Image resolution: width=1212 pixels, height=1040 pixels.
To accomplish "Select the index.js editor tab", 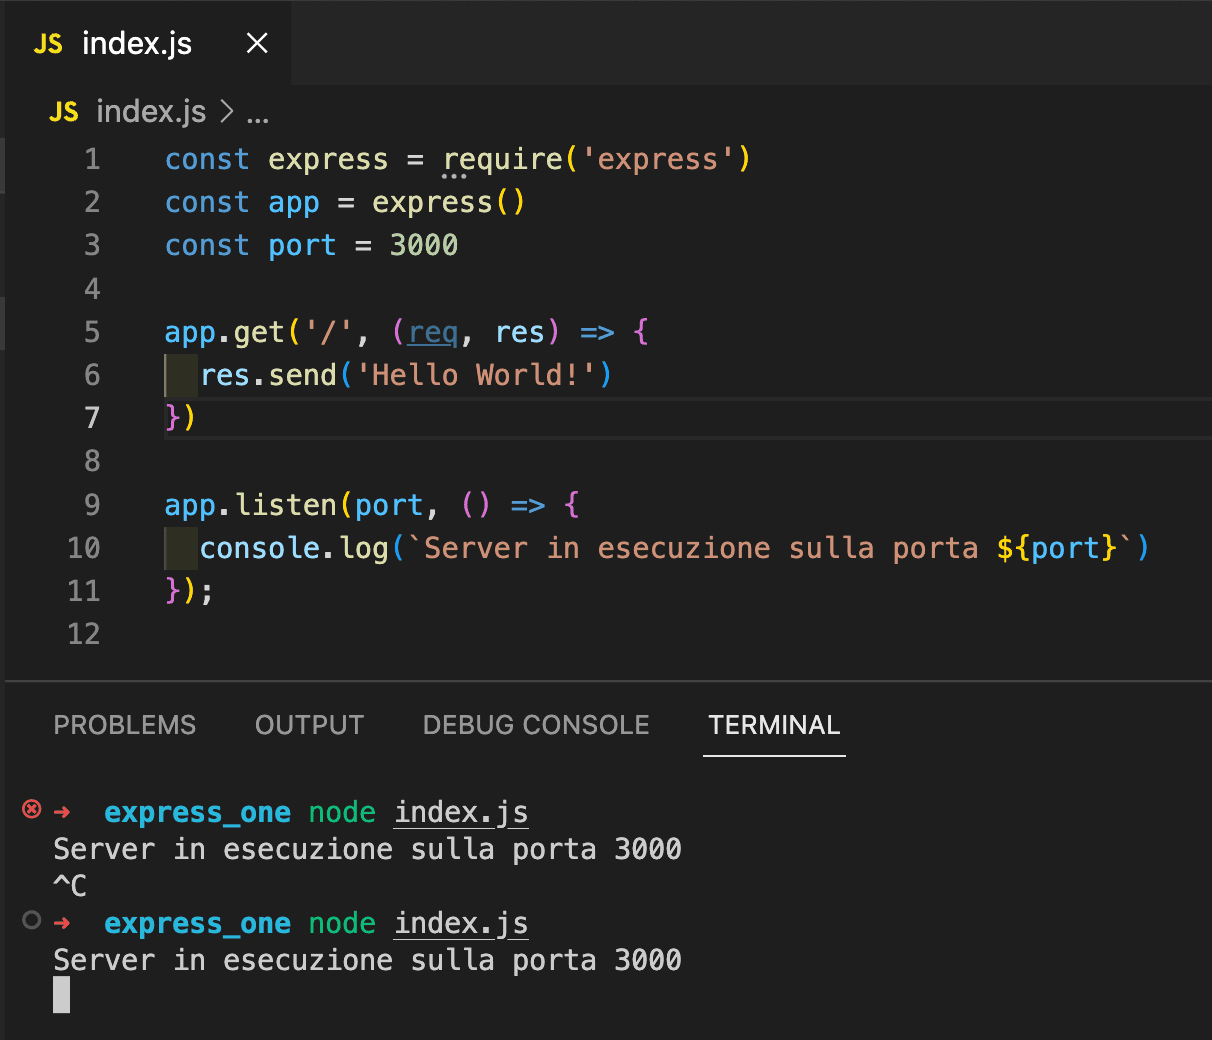I will 148,43.
